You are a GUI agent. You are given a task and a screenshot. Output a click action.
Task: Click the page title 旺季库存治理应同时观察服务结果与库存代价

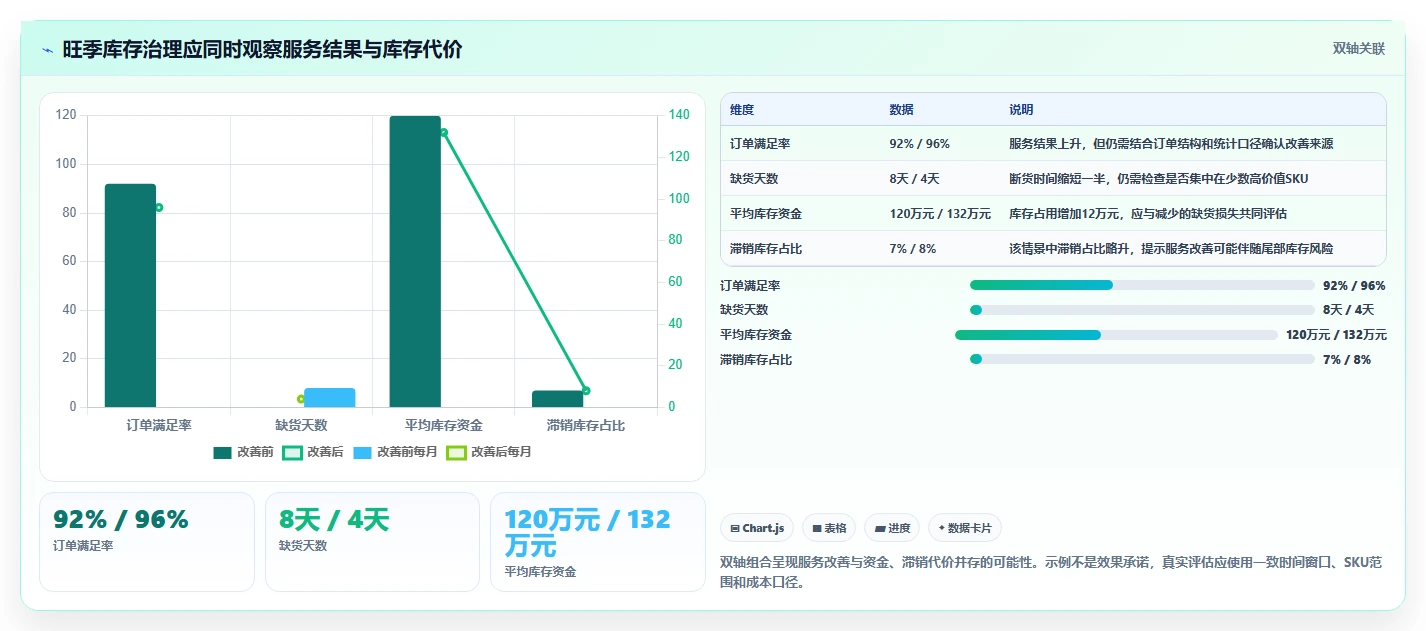point(262,50)
